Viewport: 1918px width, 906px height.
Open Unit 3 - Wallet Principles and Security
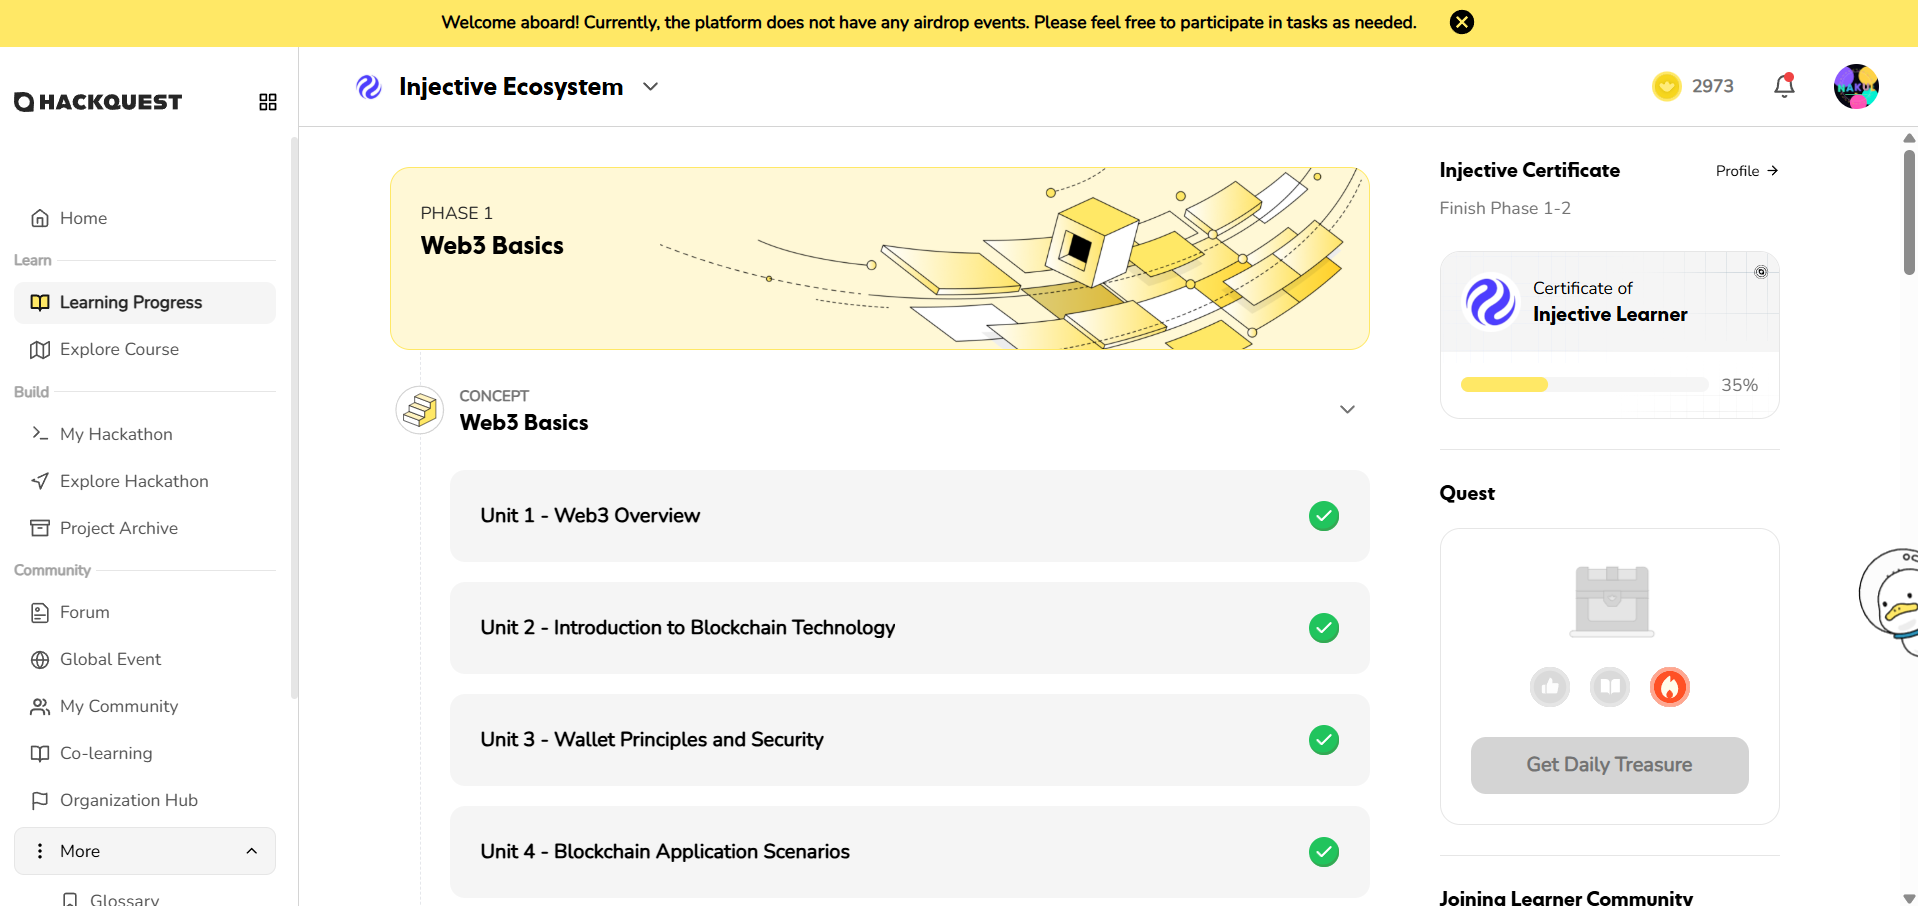(x=910, y=740)
